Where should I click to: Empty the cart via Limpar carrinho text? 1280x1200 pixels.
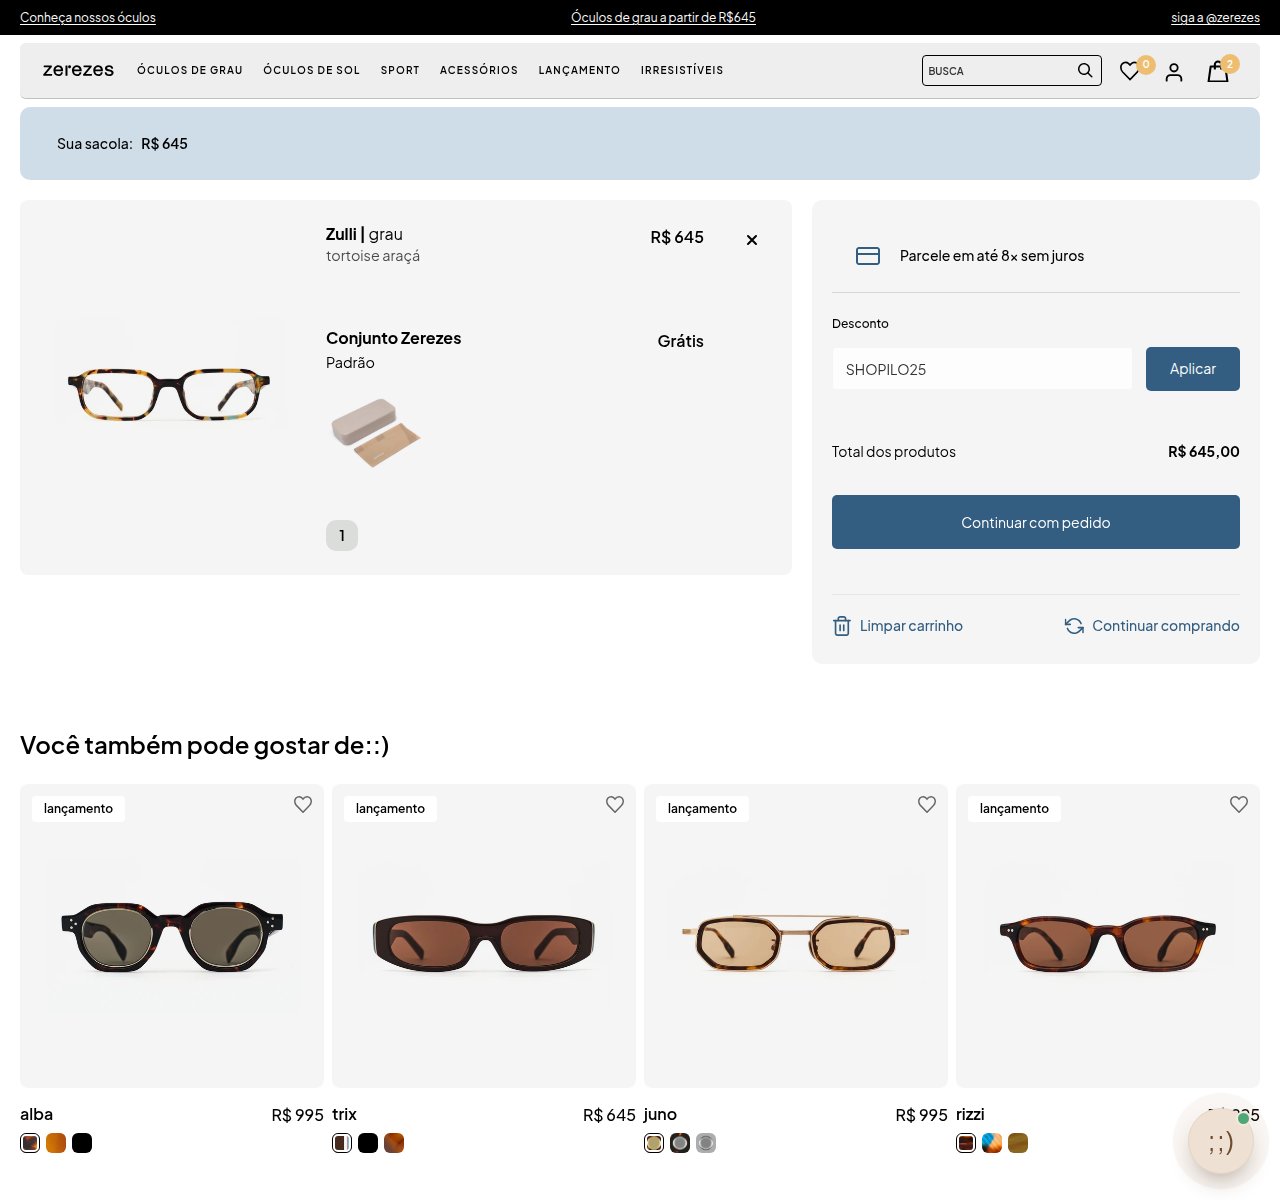(x=911, y=626)
